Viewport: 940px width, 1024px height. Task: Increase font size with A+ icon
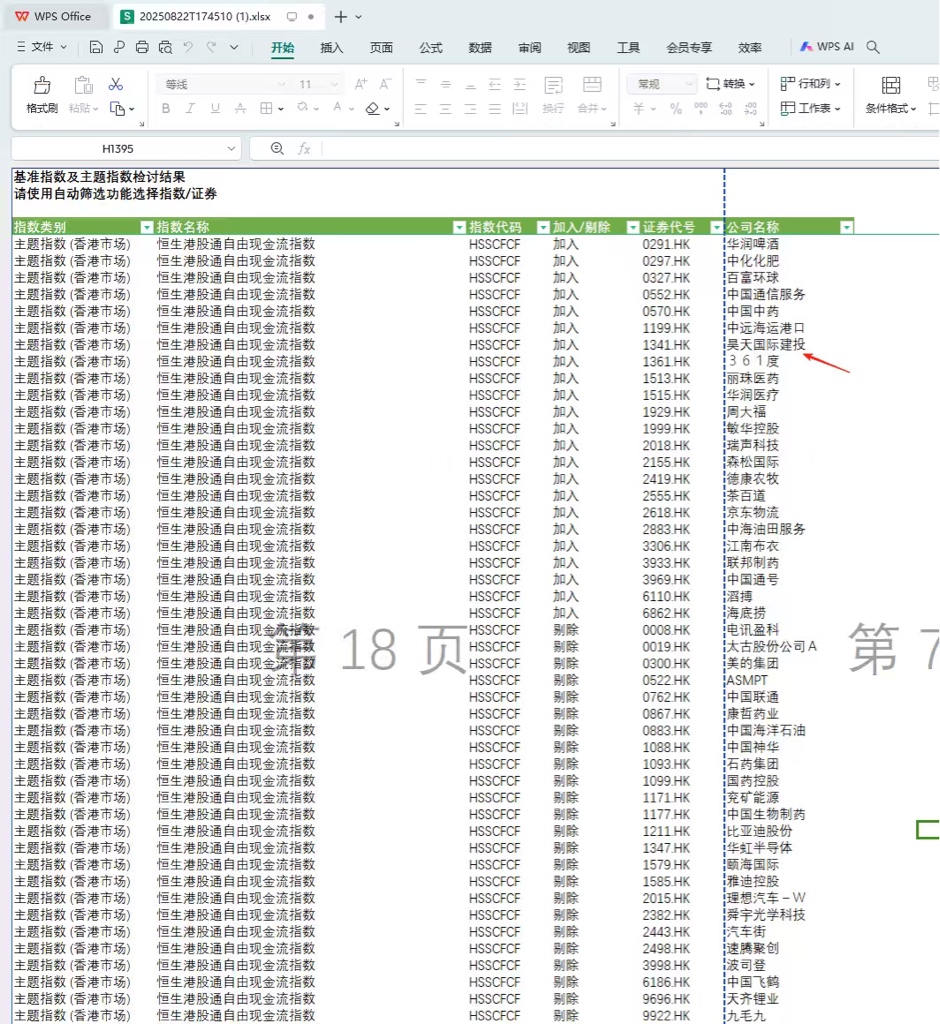point(361,84)
